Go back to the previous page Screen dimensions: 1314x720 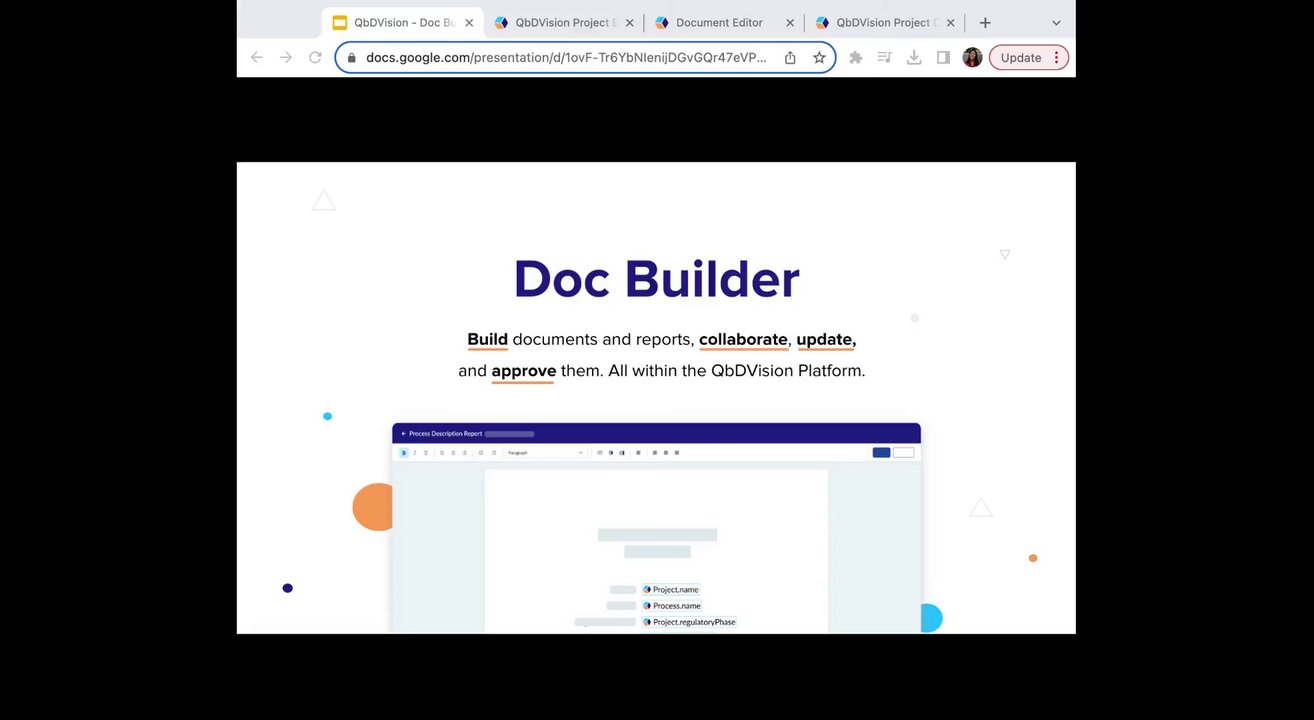tap(257, 58)
